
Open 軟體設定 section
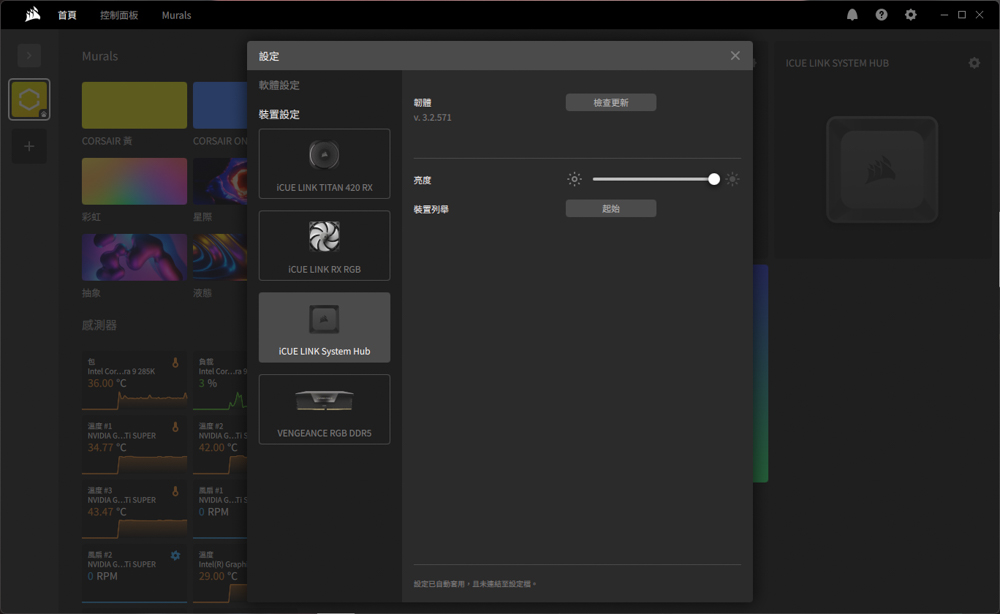click(x=279, y=85)
